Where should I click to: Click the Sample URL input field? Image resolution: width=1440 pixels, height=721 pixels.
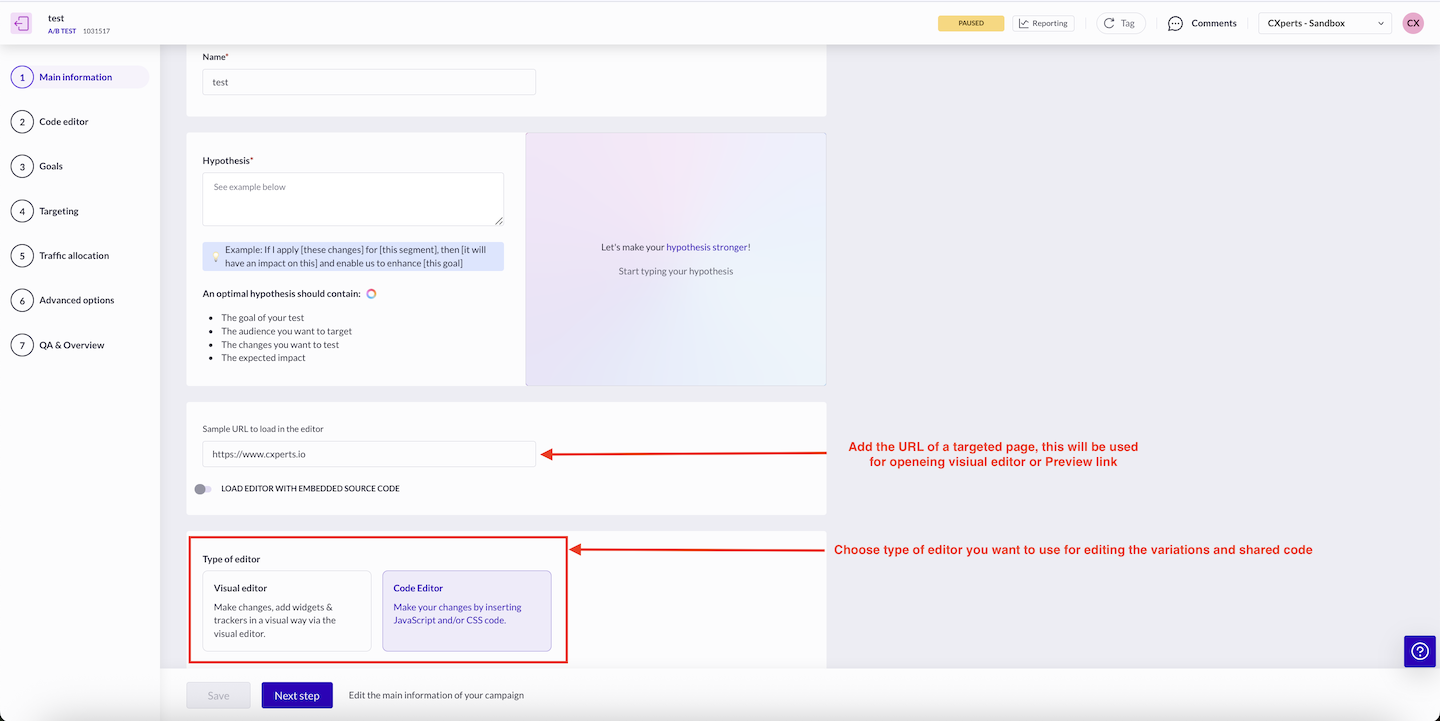click(369, 454)
